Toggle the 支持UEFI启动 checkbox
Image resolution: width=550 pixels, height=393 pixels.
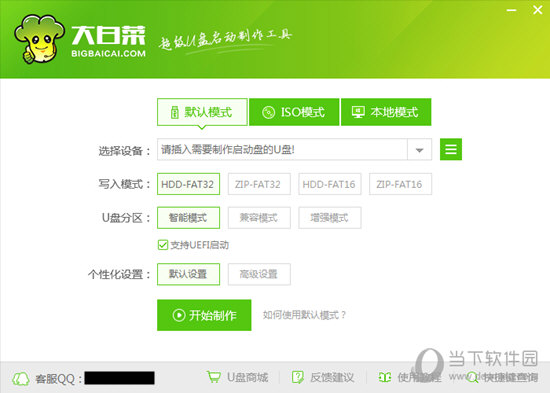pyautogui.click(x=163, y=245)
